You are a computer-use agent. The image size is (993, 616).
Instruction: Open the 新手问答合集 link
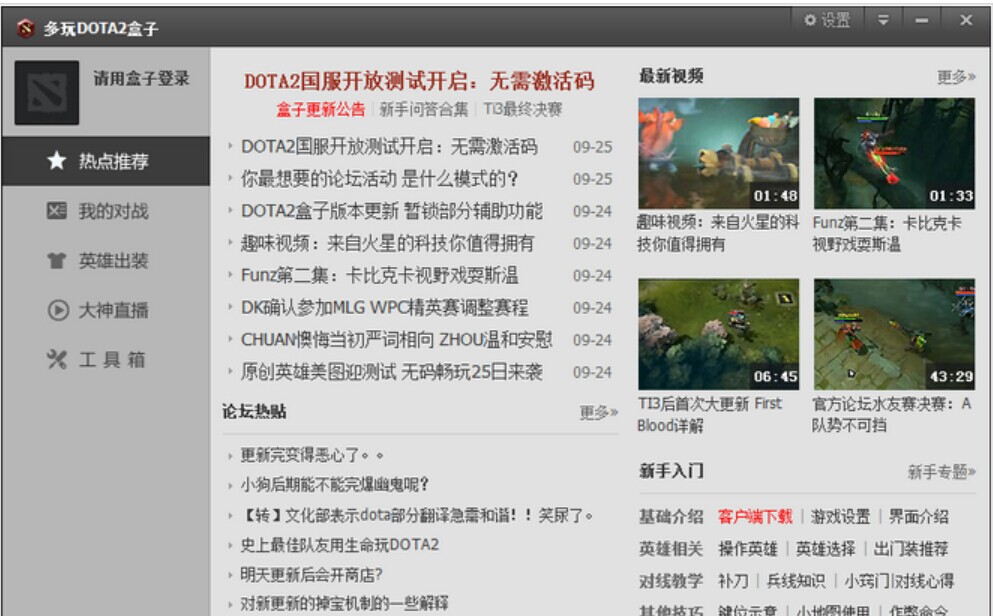(424, 110)
